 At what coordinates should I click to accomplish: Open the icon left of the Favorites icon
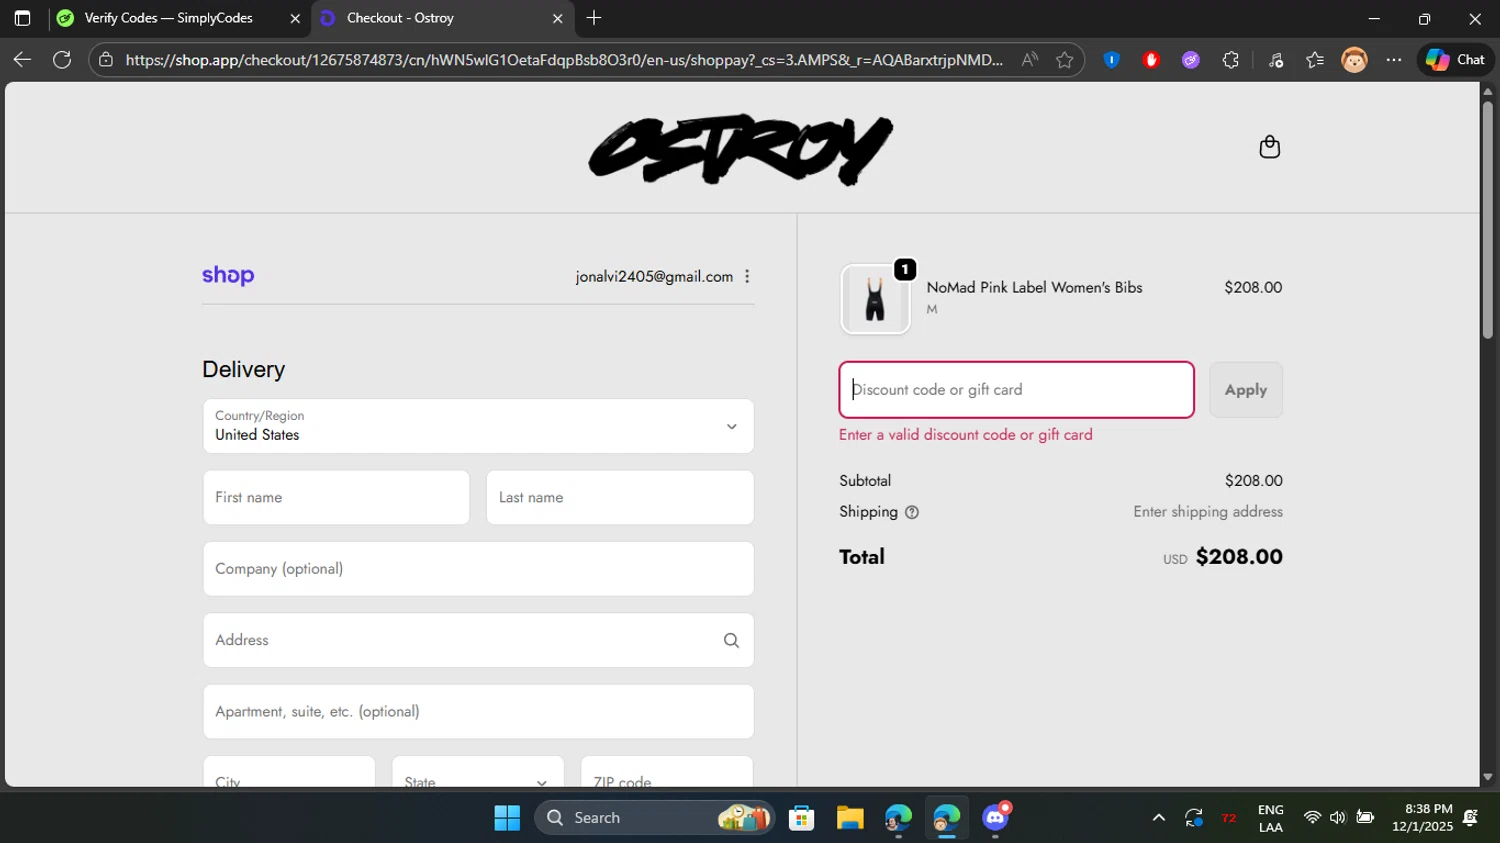coord(1275,60)
